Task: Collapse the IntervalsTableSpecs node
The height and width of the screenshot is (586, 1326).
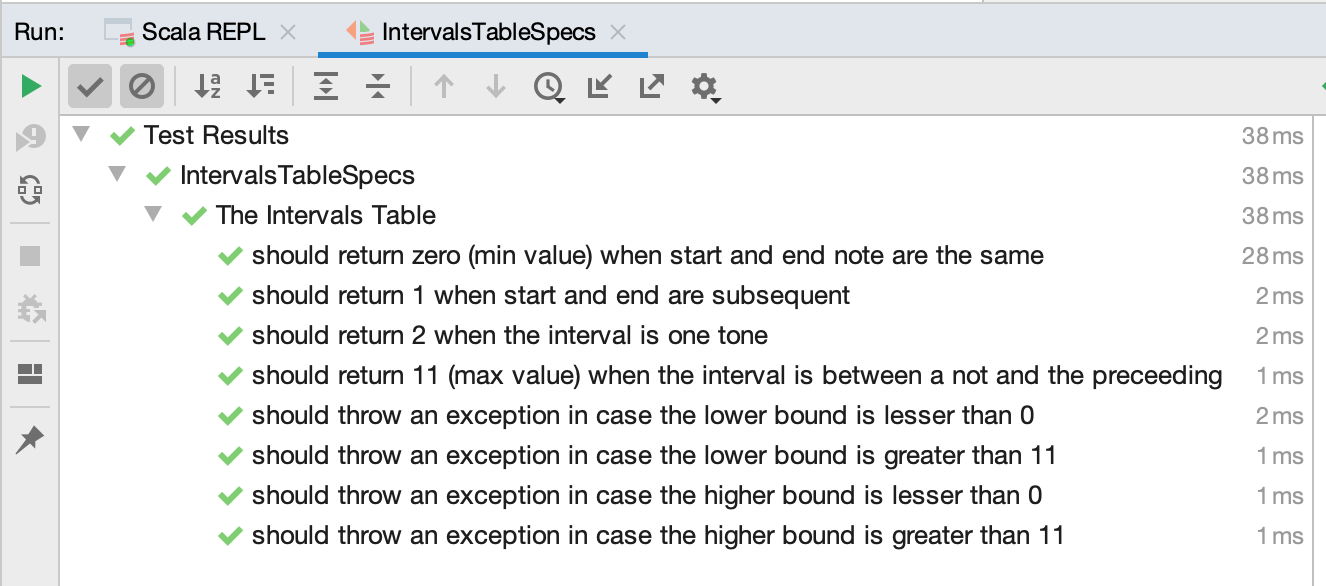Action: coord(118,174)
